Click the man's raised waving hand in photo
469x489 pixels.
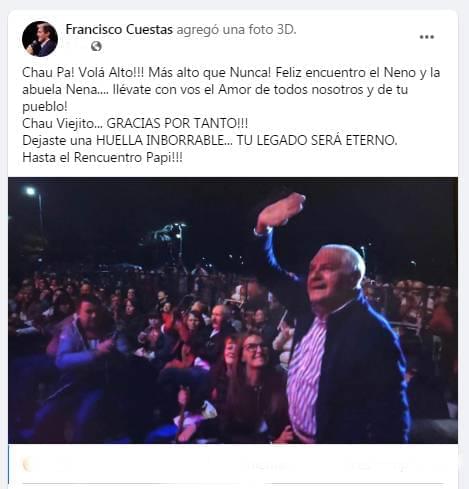tap(280, 212)
